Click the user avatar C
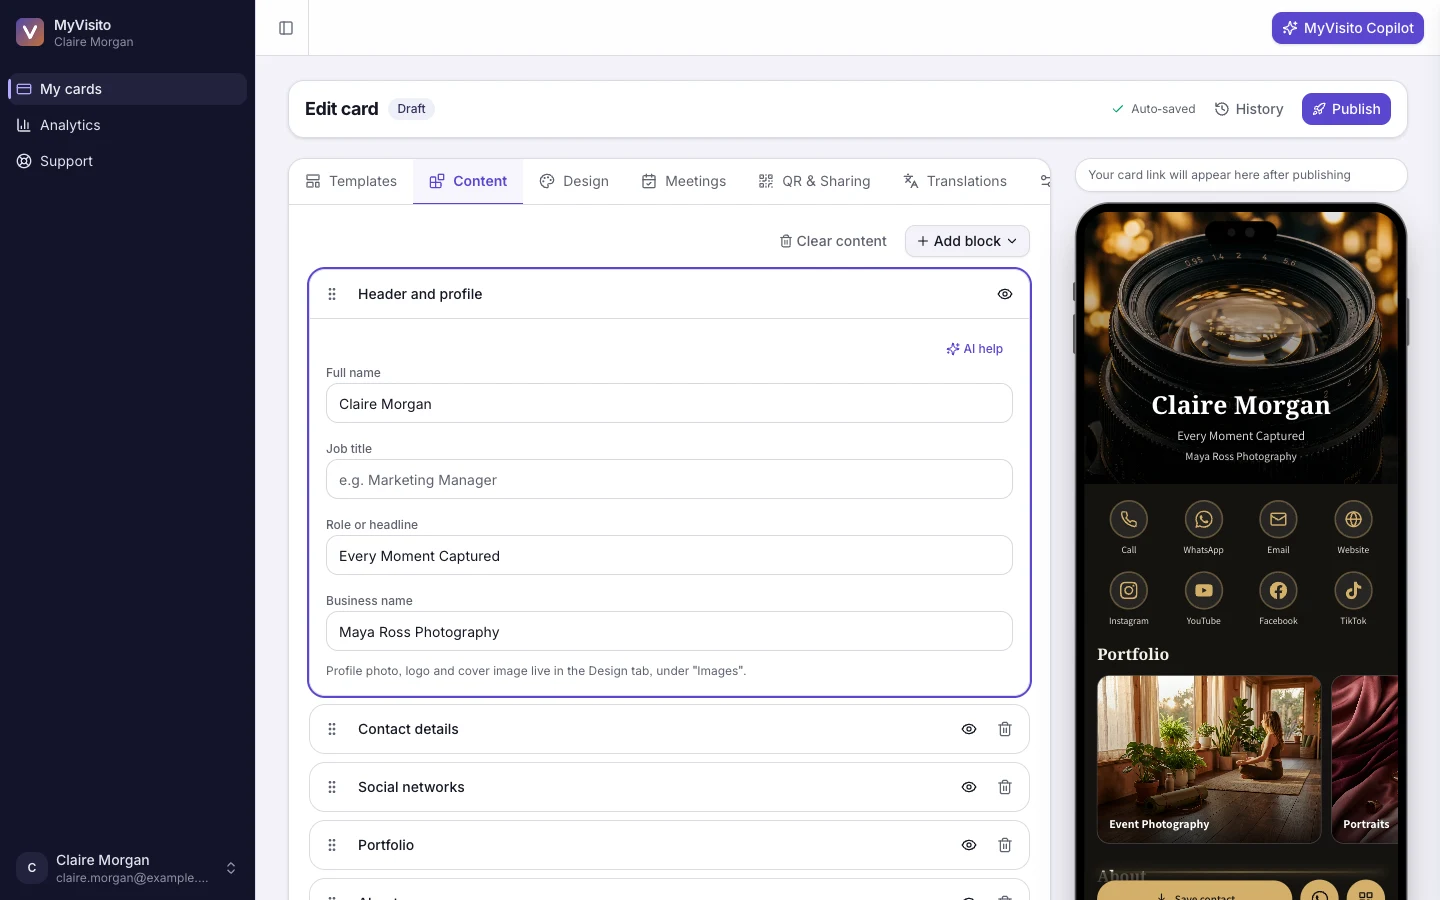Screen dimensions: 1440x900 (x=32, y=868)
